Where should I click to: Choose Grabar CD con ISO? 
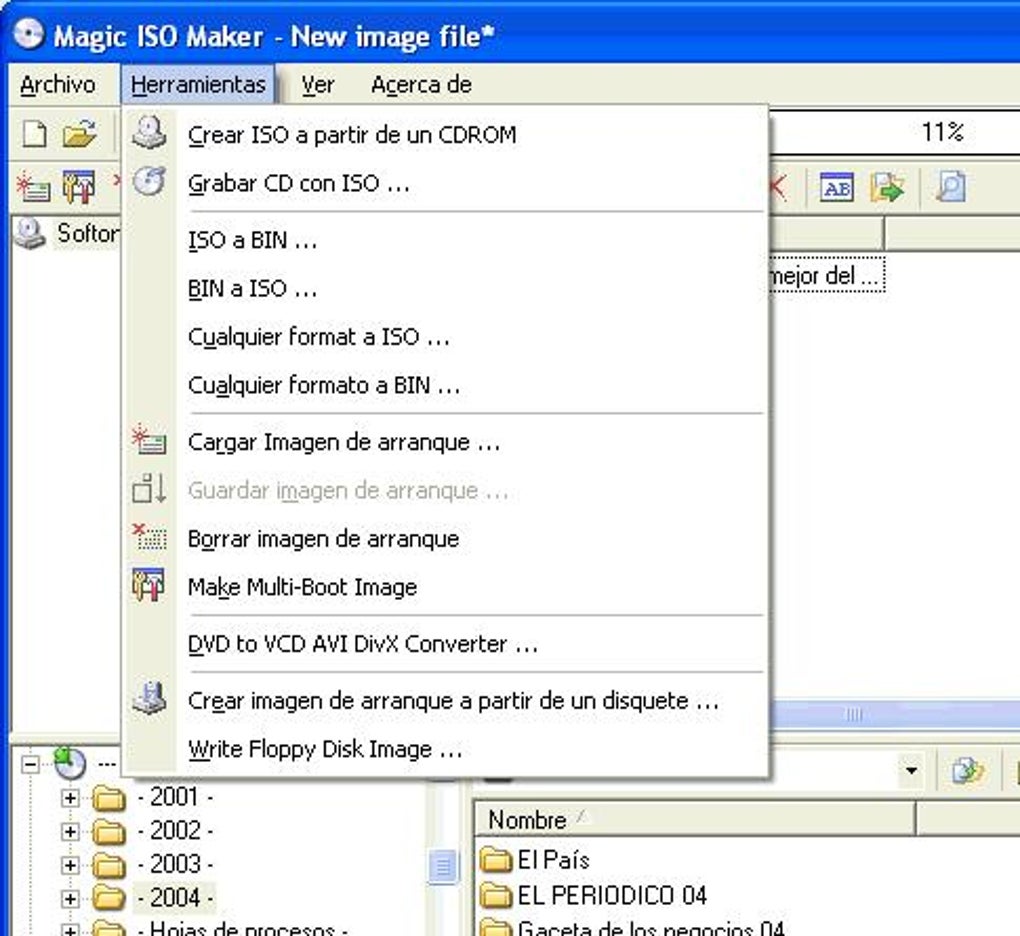click(446, 183)
